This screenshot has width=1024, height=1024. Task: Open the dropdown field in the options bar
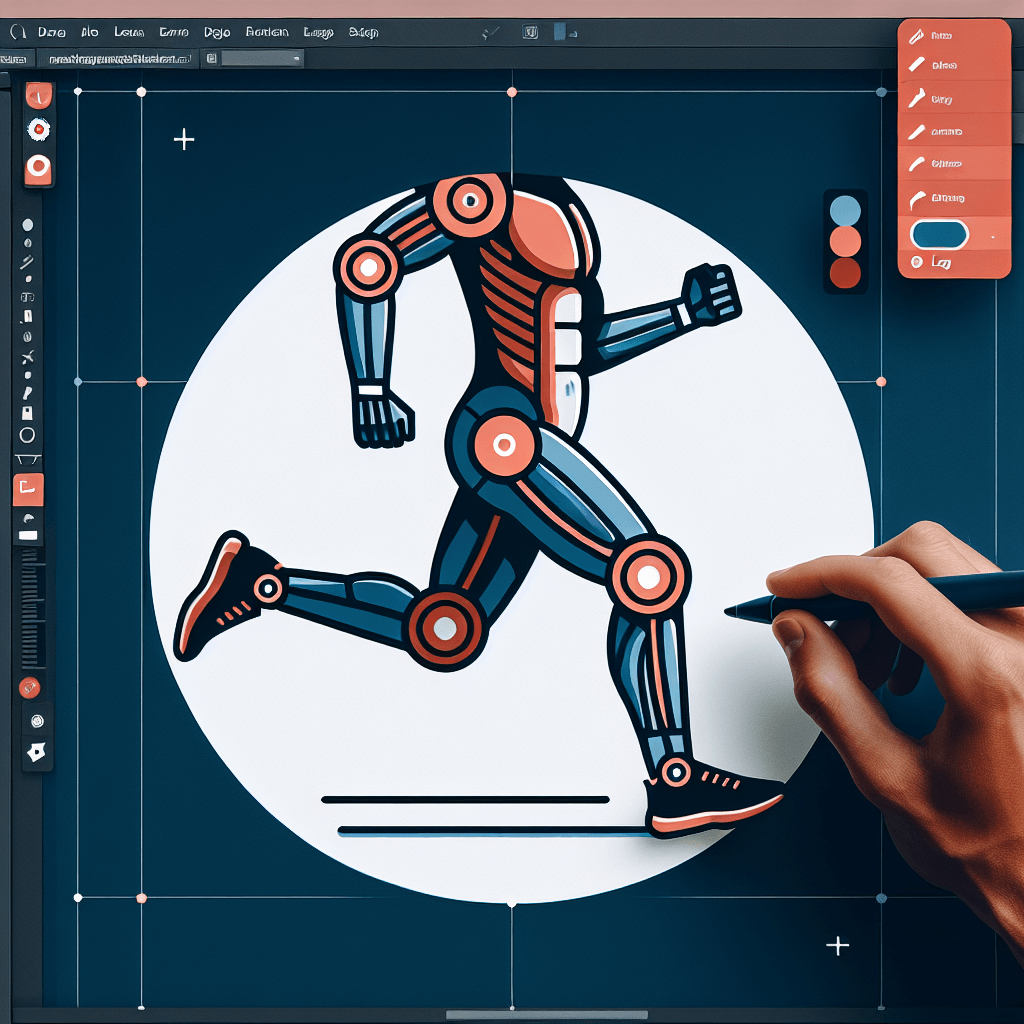pos(261,59)
